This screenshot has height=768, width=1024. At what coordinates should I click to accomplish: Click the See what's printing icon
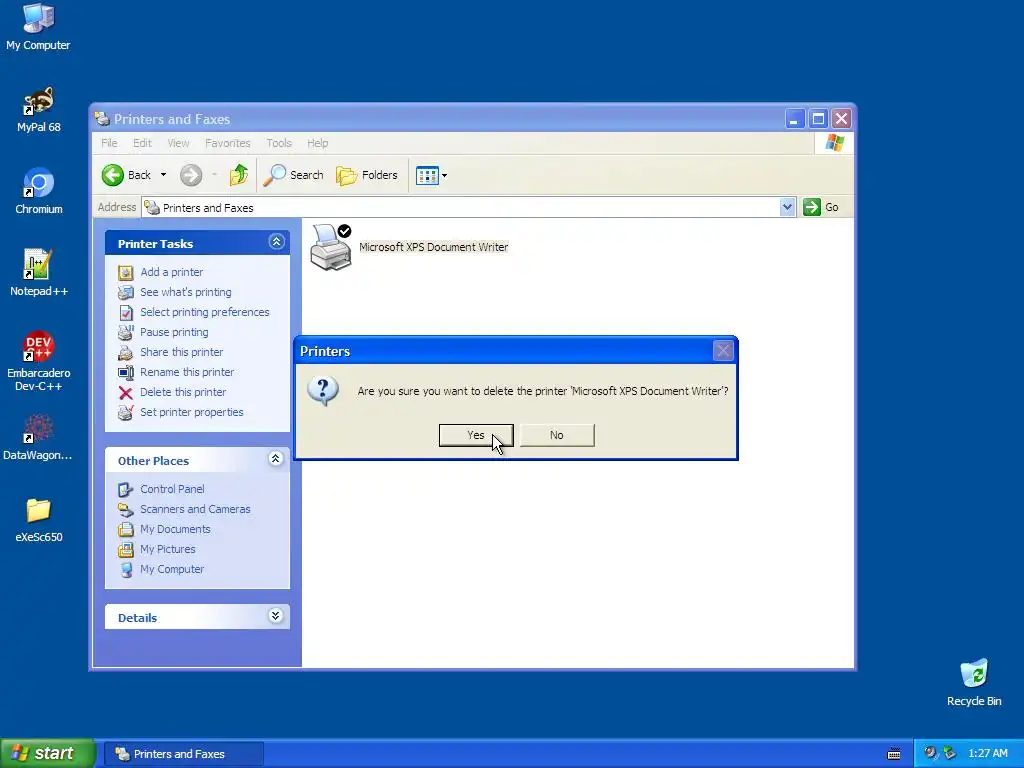click(125, 292)
